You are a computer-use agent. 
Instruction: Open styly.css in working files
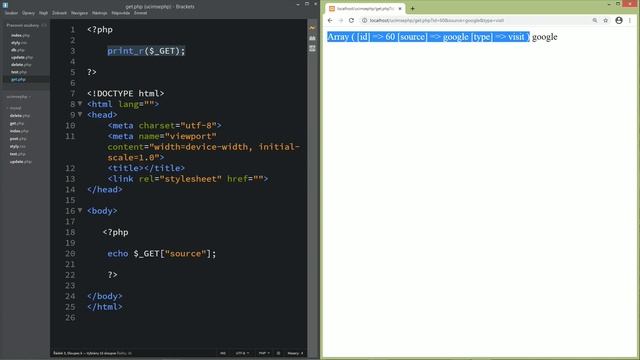pos(19,43)
